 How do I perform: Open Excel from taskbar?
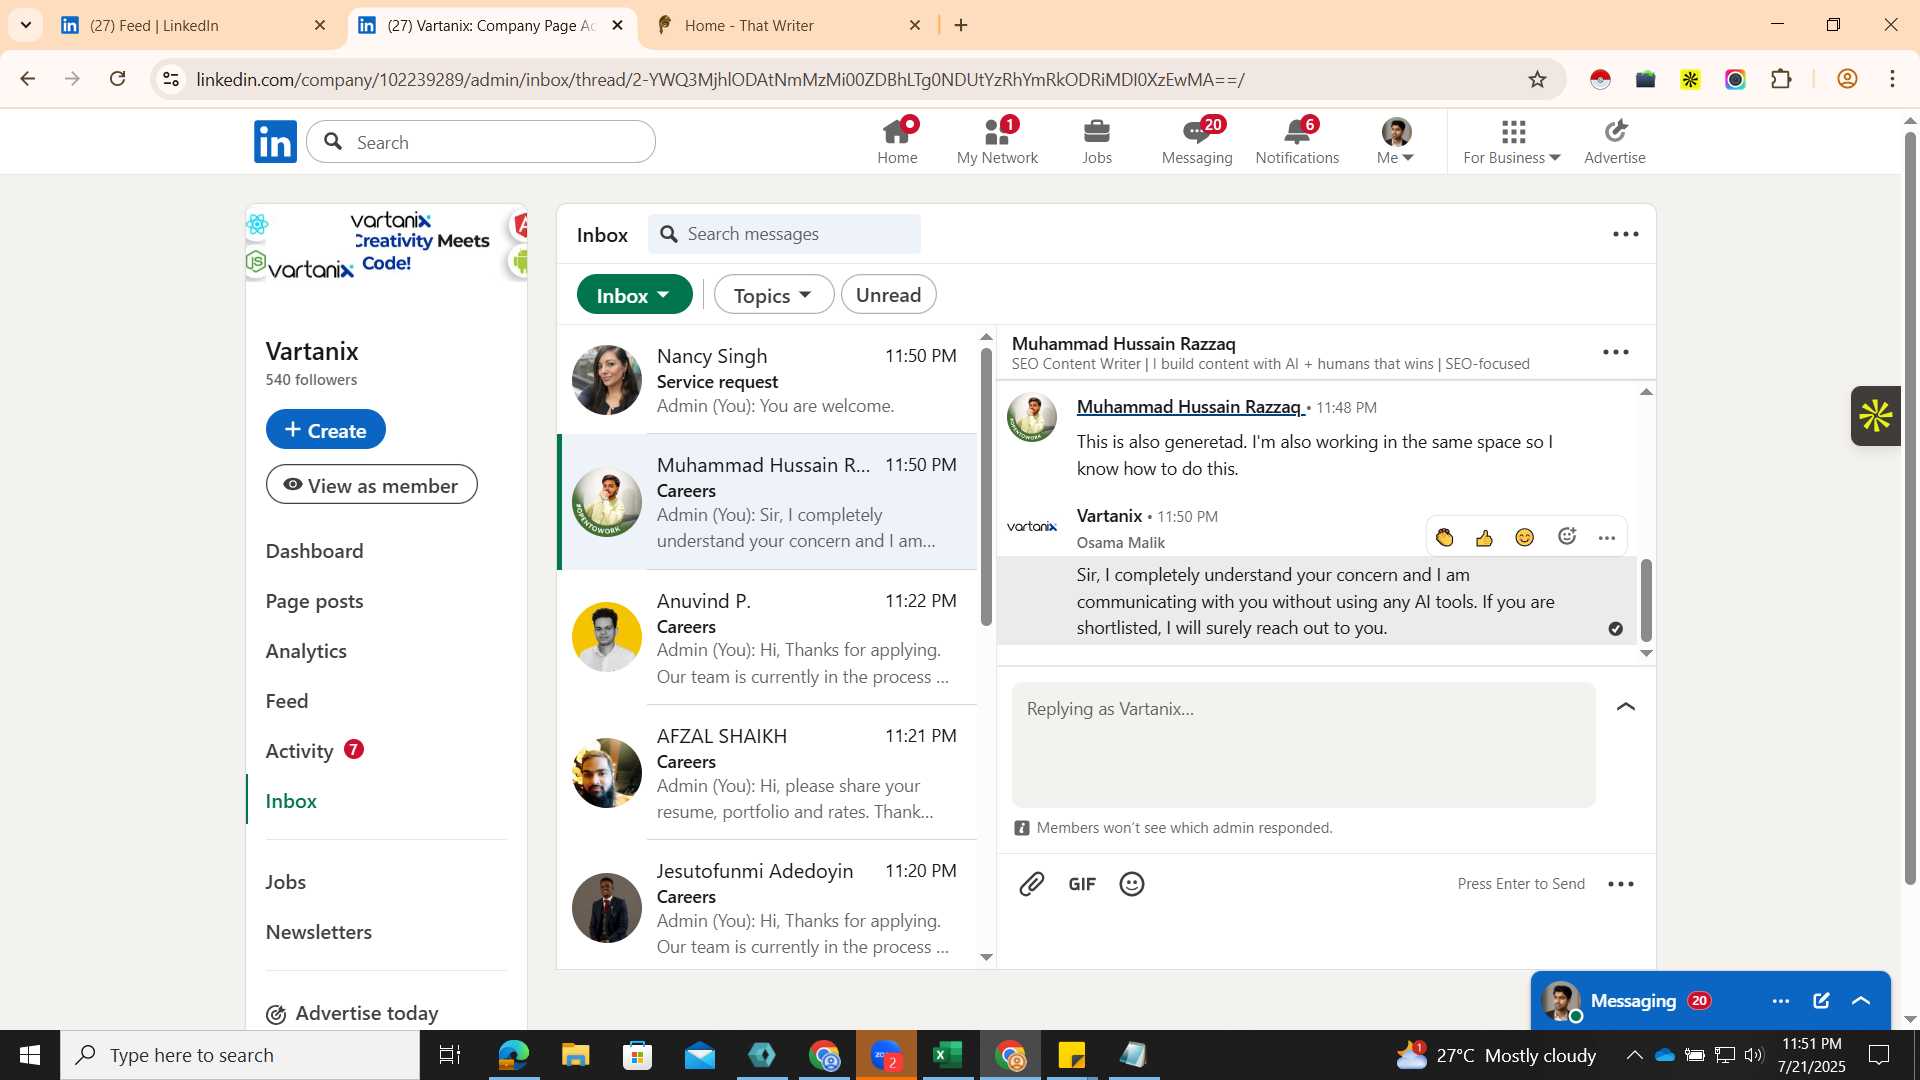point(947,1055)
